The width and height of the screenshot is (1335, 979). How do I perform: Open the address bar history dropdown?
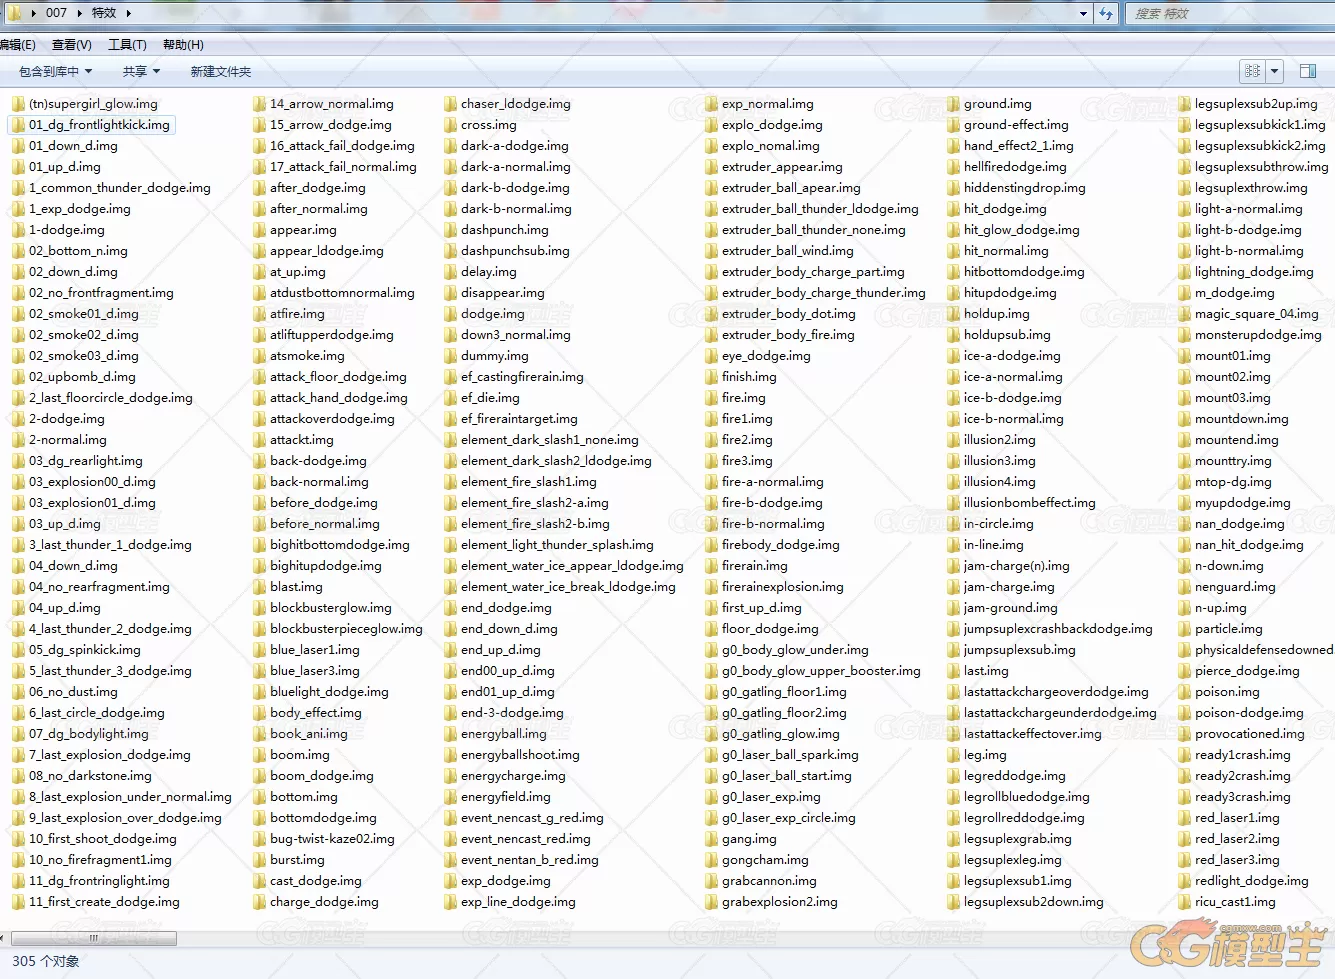1084,13
